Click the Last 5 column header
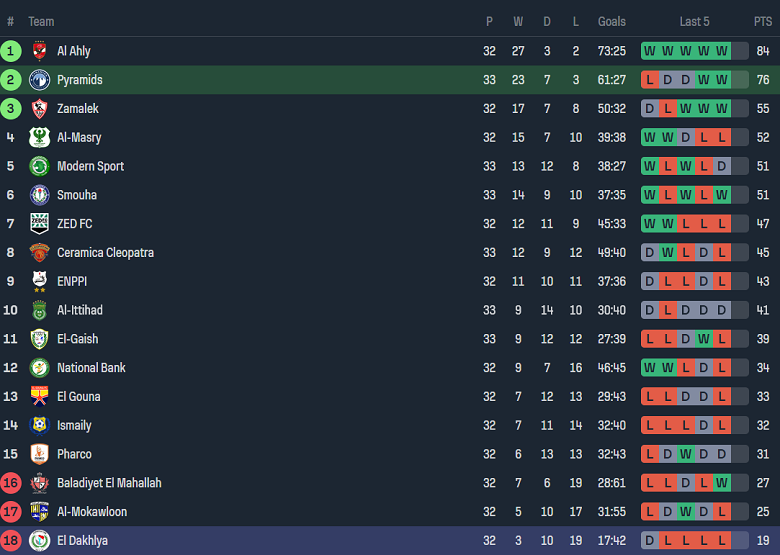The image size is (780, 555). point(694,21)
